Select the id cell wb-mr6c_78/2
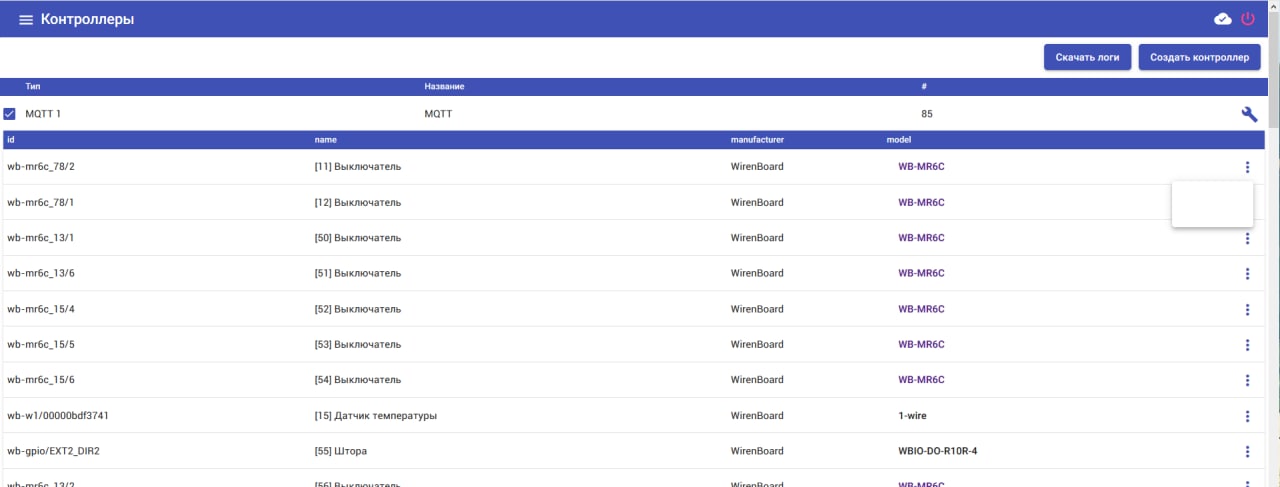1280x487 pixels. click(x=41, y=167)
